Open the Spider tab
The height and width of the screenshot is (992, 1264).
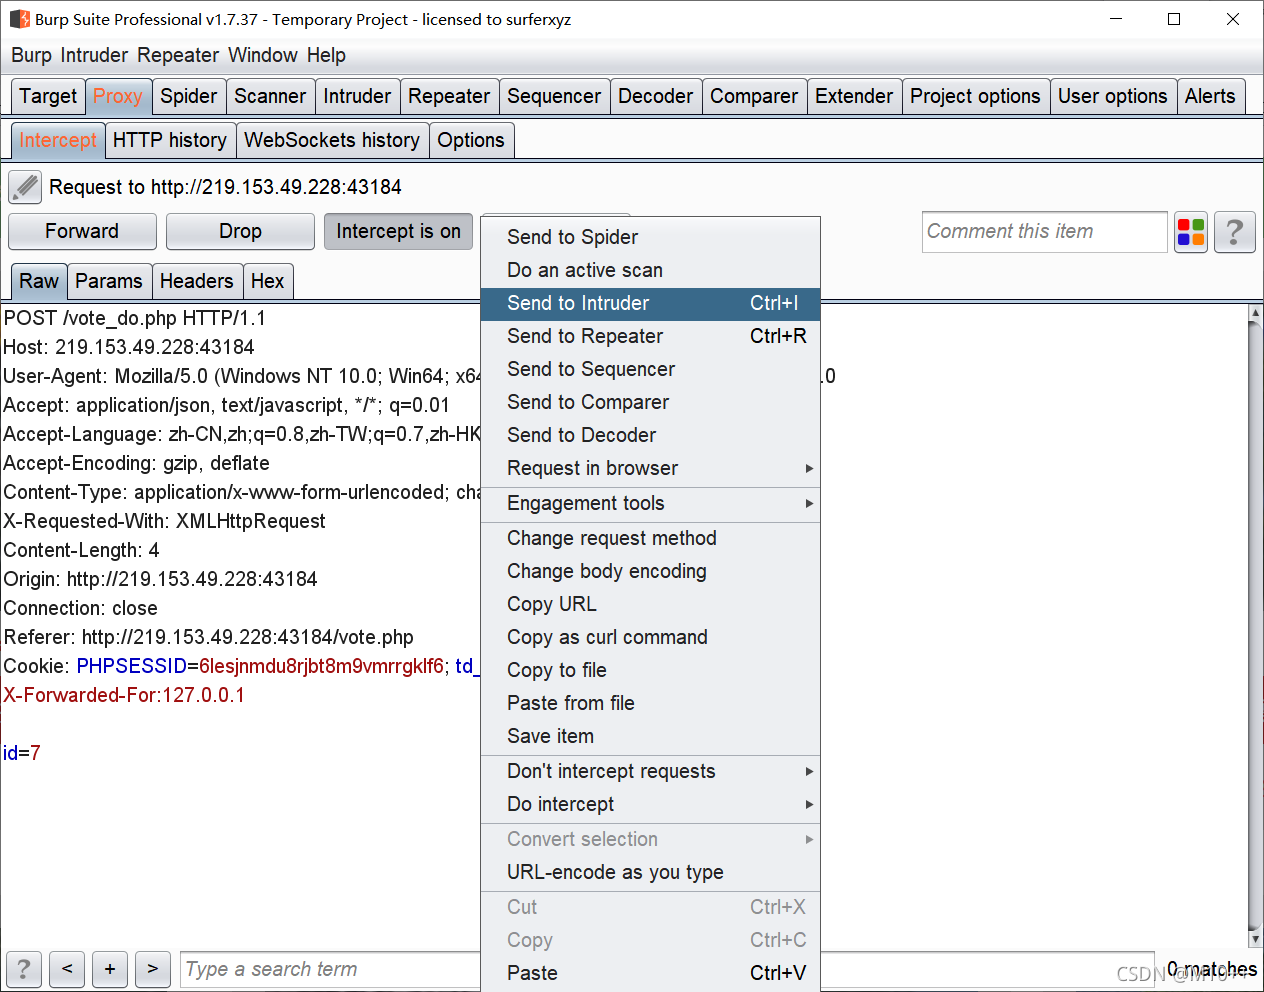188,96
